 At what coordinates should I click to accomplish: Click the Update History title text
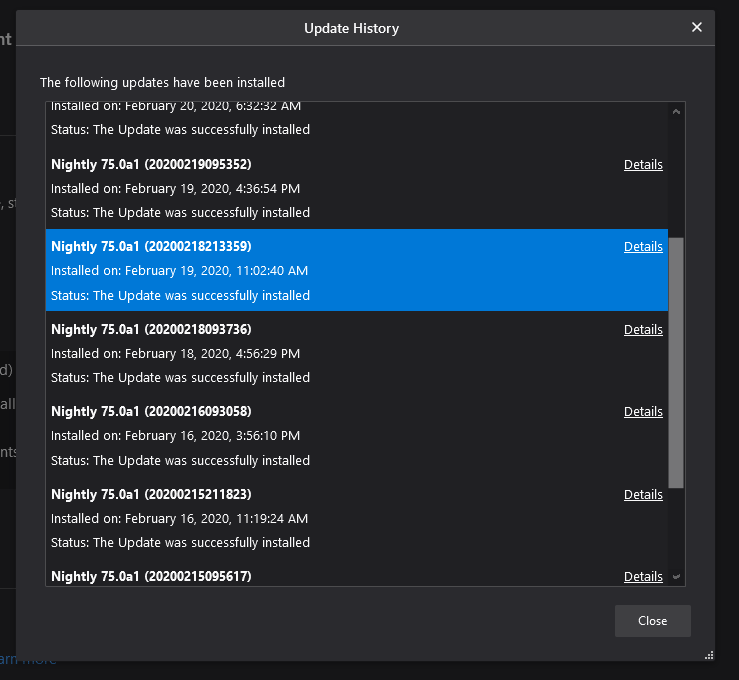tap(352, 28)
